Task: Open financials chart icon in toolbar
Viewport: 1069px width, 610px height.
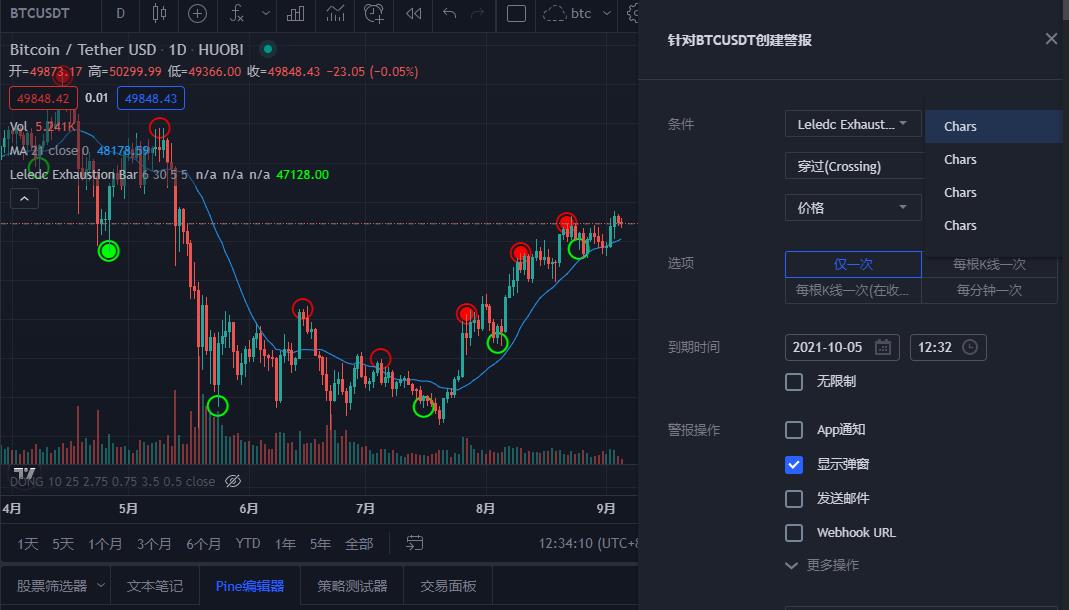Action: (335, 14)
